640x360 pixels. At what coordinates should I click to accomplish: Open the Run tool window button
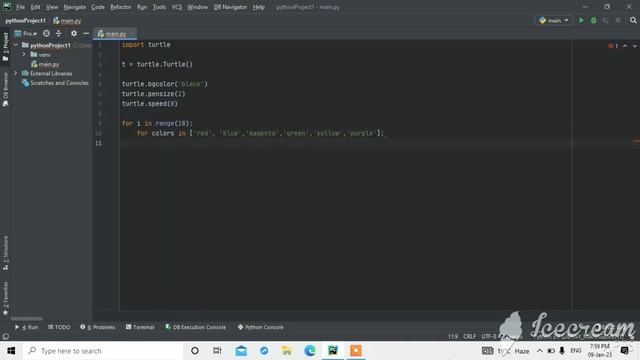tap(27, 327)
